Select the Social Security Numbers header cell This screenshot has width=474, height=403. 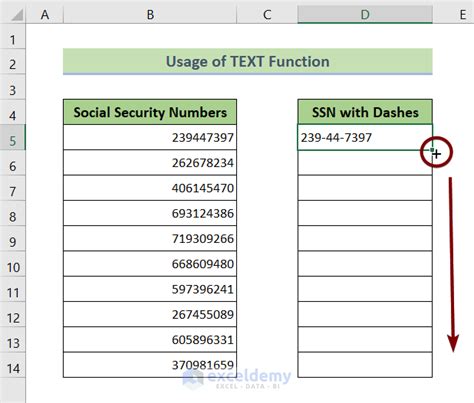150,112
